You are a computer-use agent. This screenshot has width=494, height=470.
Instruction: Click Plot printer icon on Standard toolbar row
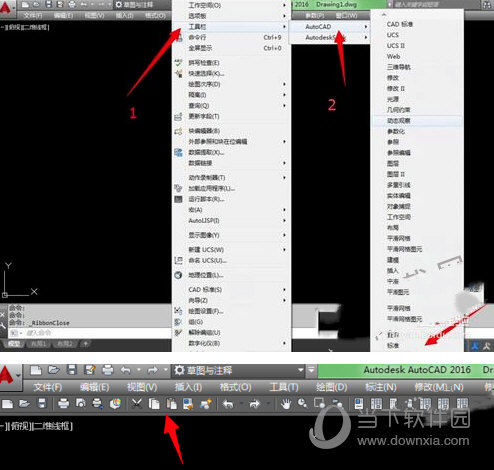63,404
